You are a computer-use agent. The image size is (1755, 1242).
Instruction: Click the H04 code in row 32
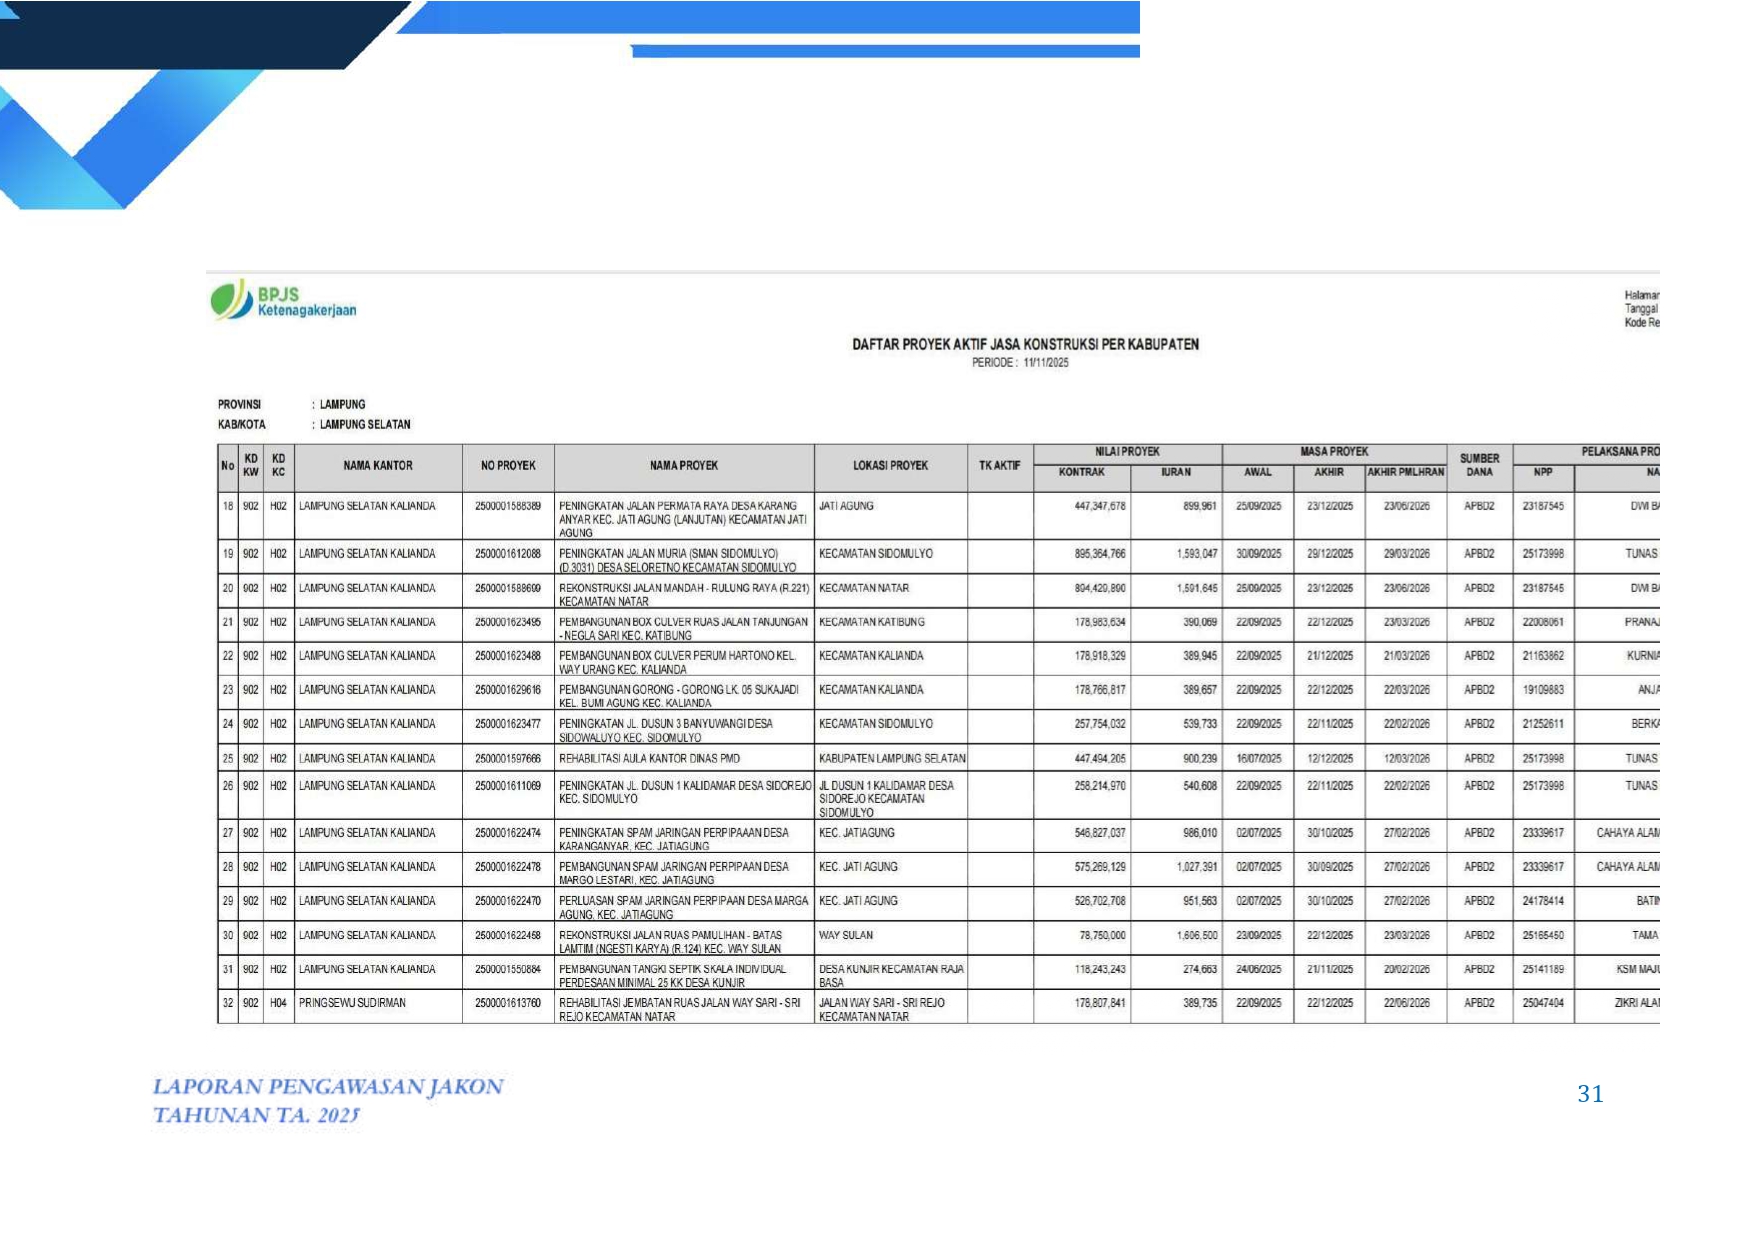pyautogui.click(x=278, y=1003)
